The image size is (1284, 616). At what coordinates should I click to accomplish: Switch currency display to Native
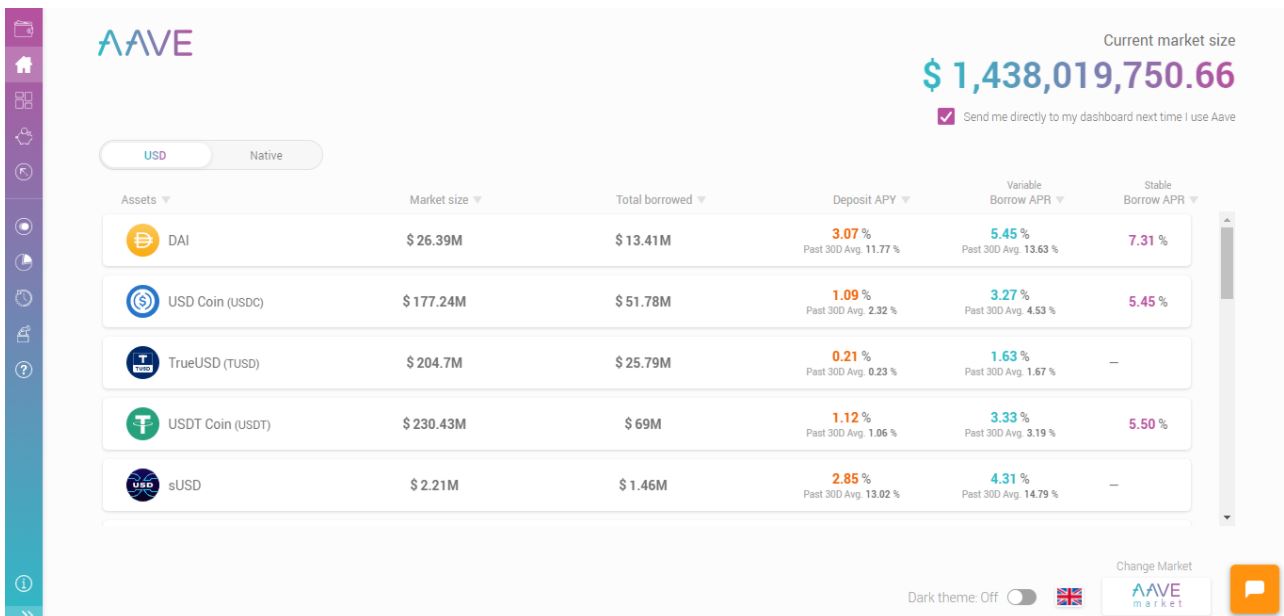[x=266, y=155]
